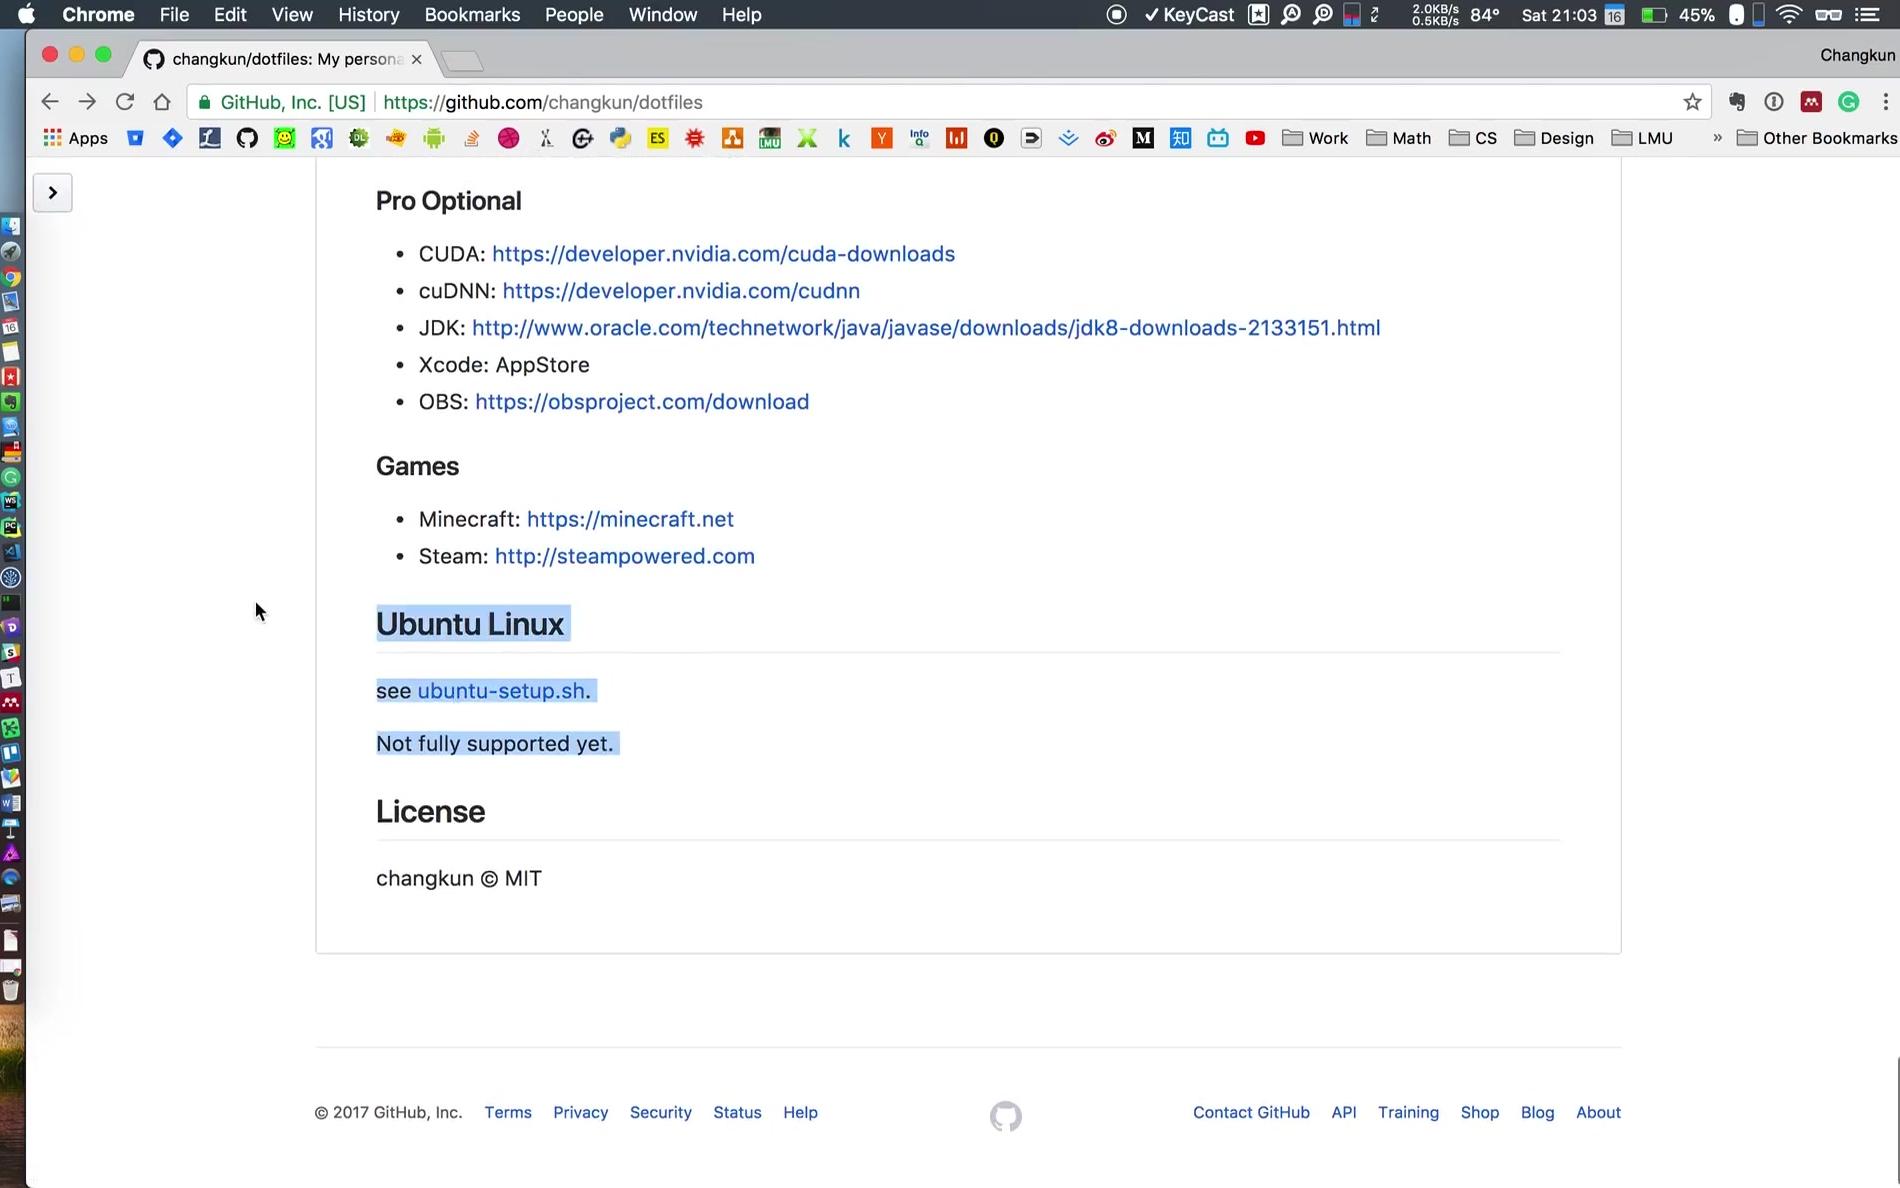This screenshot has height=1188, width=1900.
Task: Open the footer Status link
Action: coord(737,1112)
